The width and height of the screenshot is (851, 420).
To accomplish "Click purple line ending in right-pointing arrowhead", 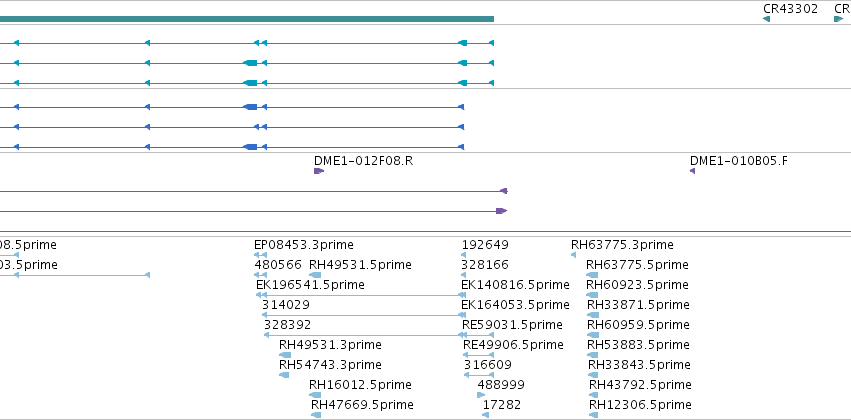I will click(253, 211).
